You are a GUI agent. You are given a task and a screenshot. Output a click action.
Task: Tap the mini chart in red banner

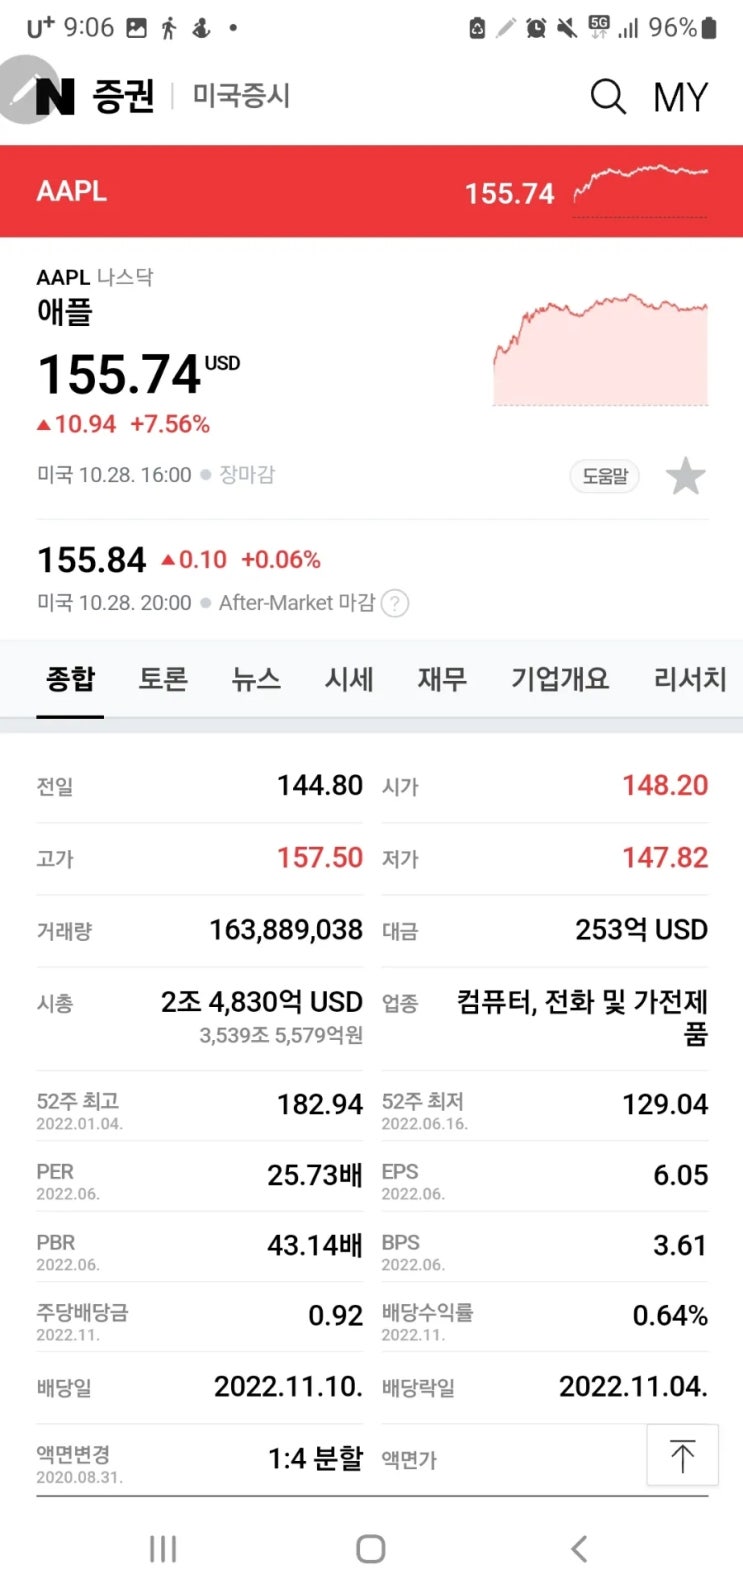640,188
